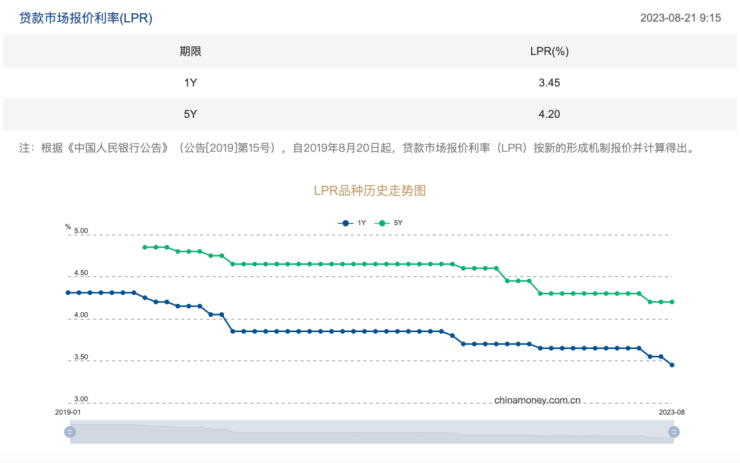Click the left handle of the range slider
The height and width of the screenshot is (463, 740).
click(x=70, y=432)
